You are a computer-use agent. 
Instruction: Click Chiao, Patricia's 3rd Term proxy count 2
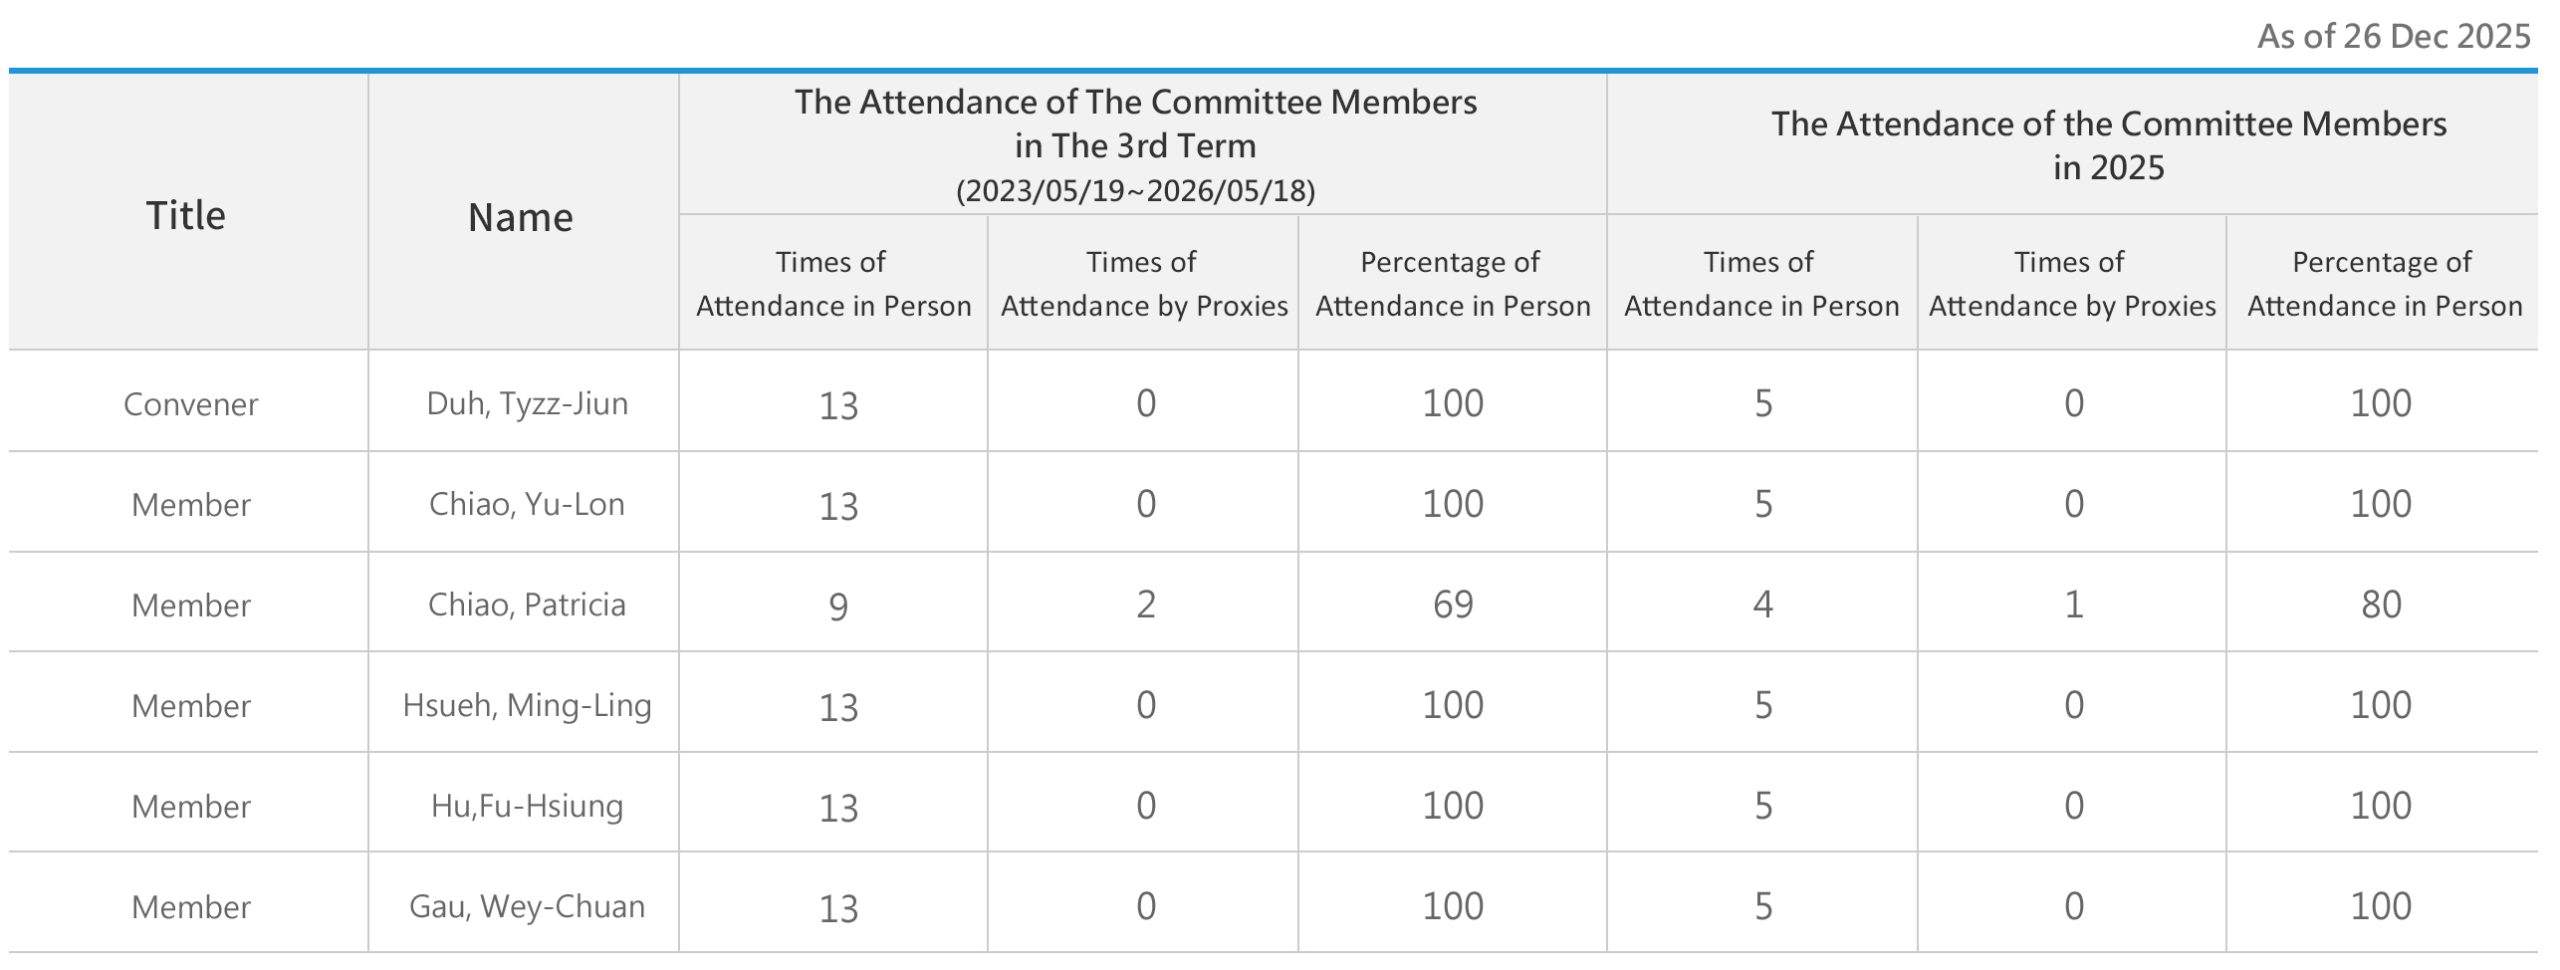[x=1146, y=604]
